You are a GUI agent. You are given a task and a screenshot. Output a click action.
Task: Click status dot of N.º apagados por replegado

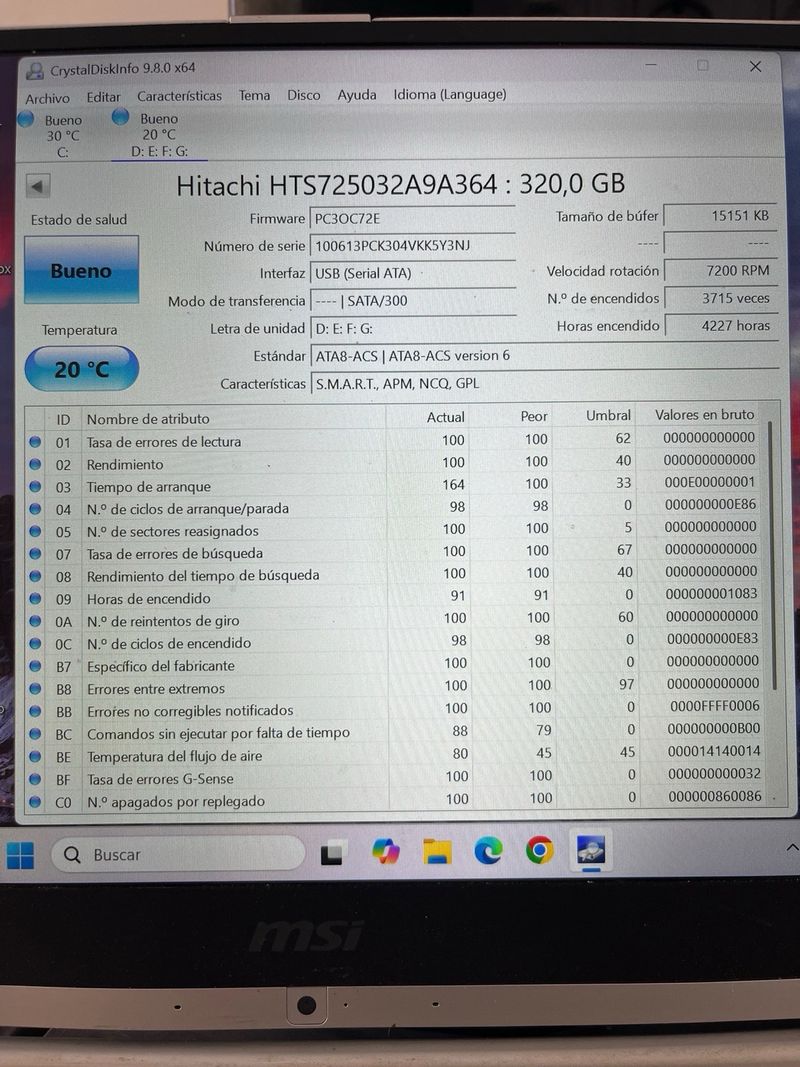pyautogui.click(x=35, y=802)
